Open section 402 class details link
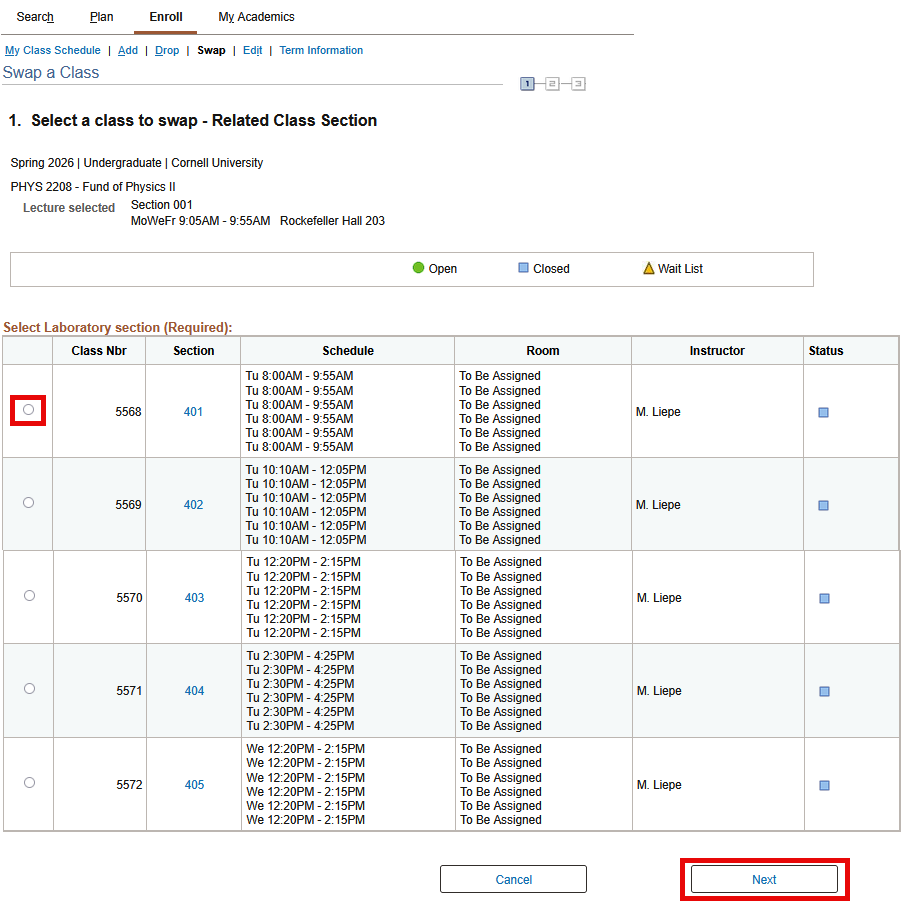The height and width of the screenshot is (913, 906). [x=193, y=505]
